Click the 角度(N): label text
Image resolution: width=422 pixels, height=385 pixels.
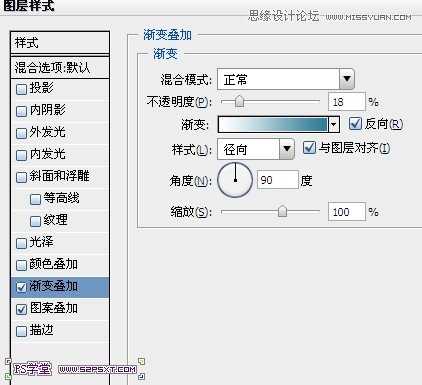[x=191, y=181]
